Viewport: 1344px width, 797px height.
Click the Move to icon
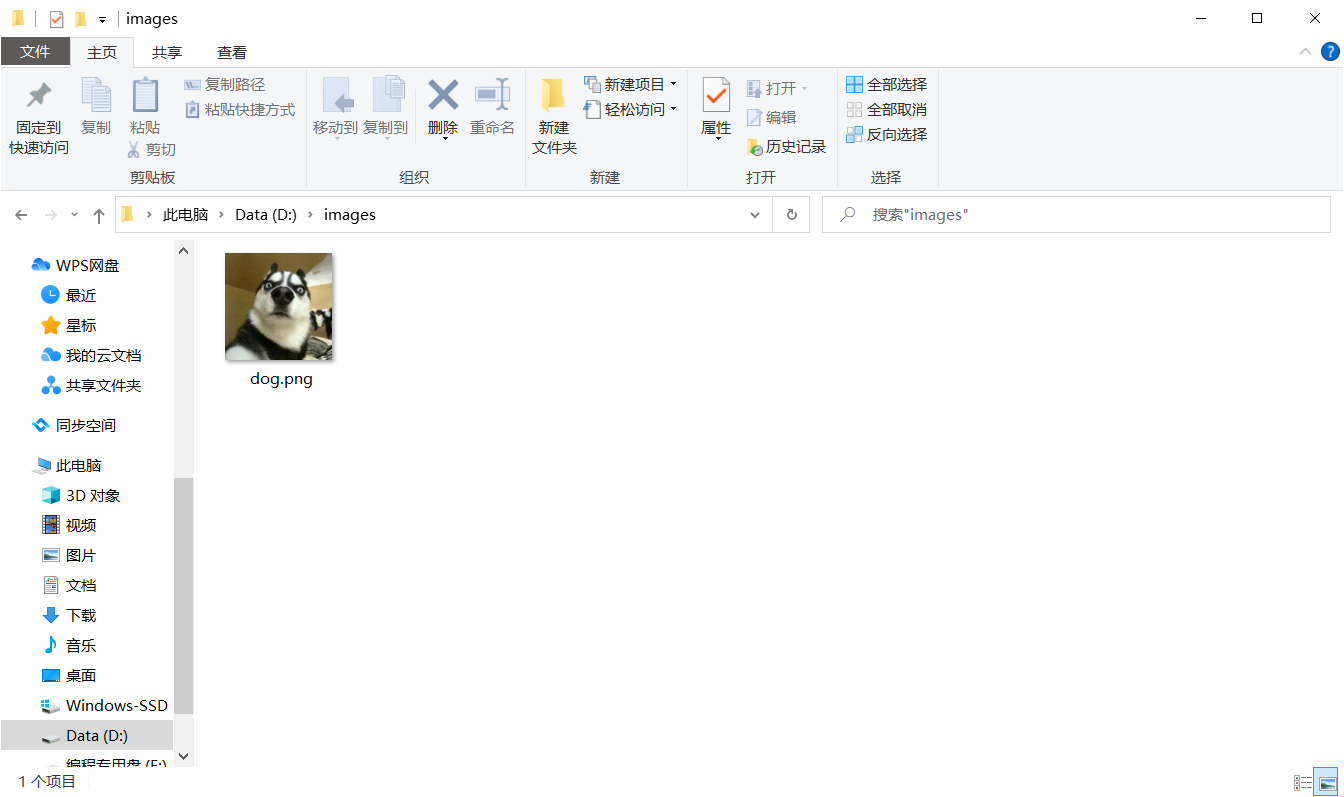point(336,96)
